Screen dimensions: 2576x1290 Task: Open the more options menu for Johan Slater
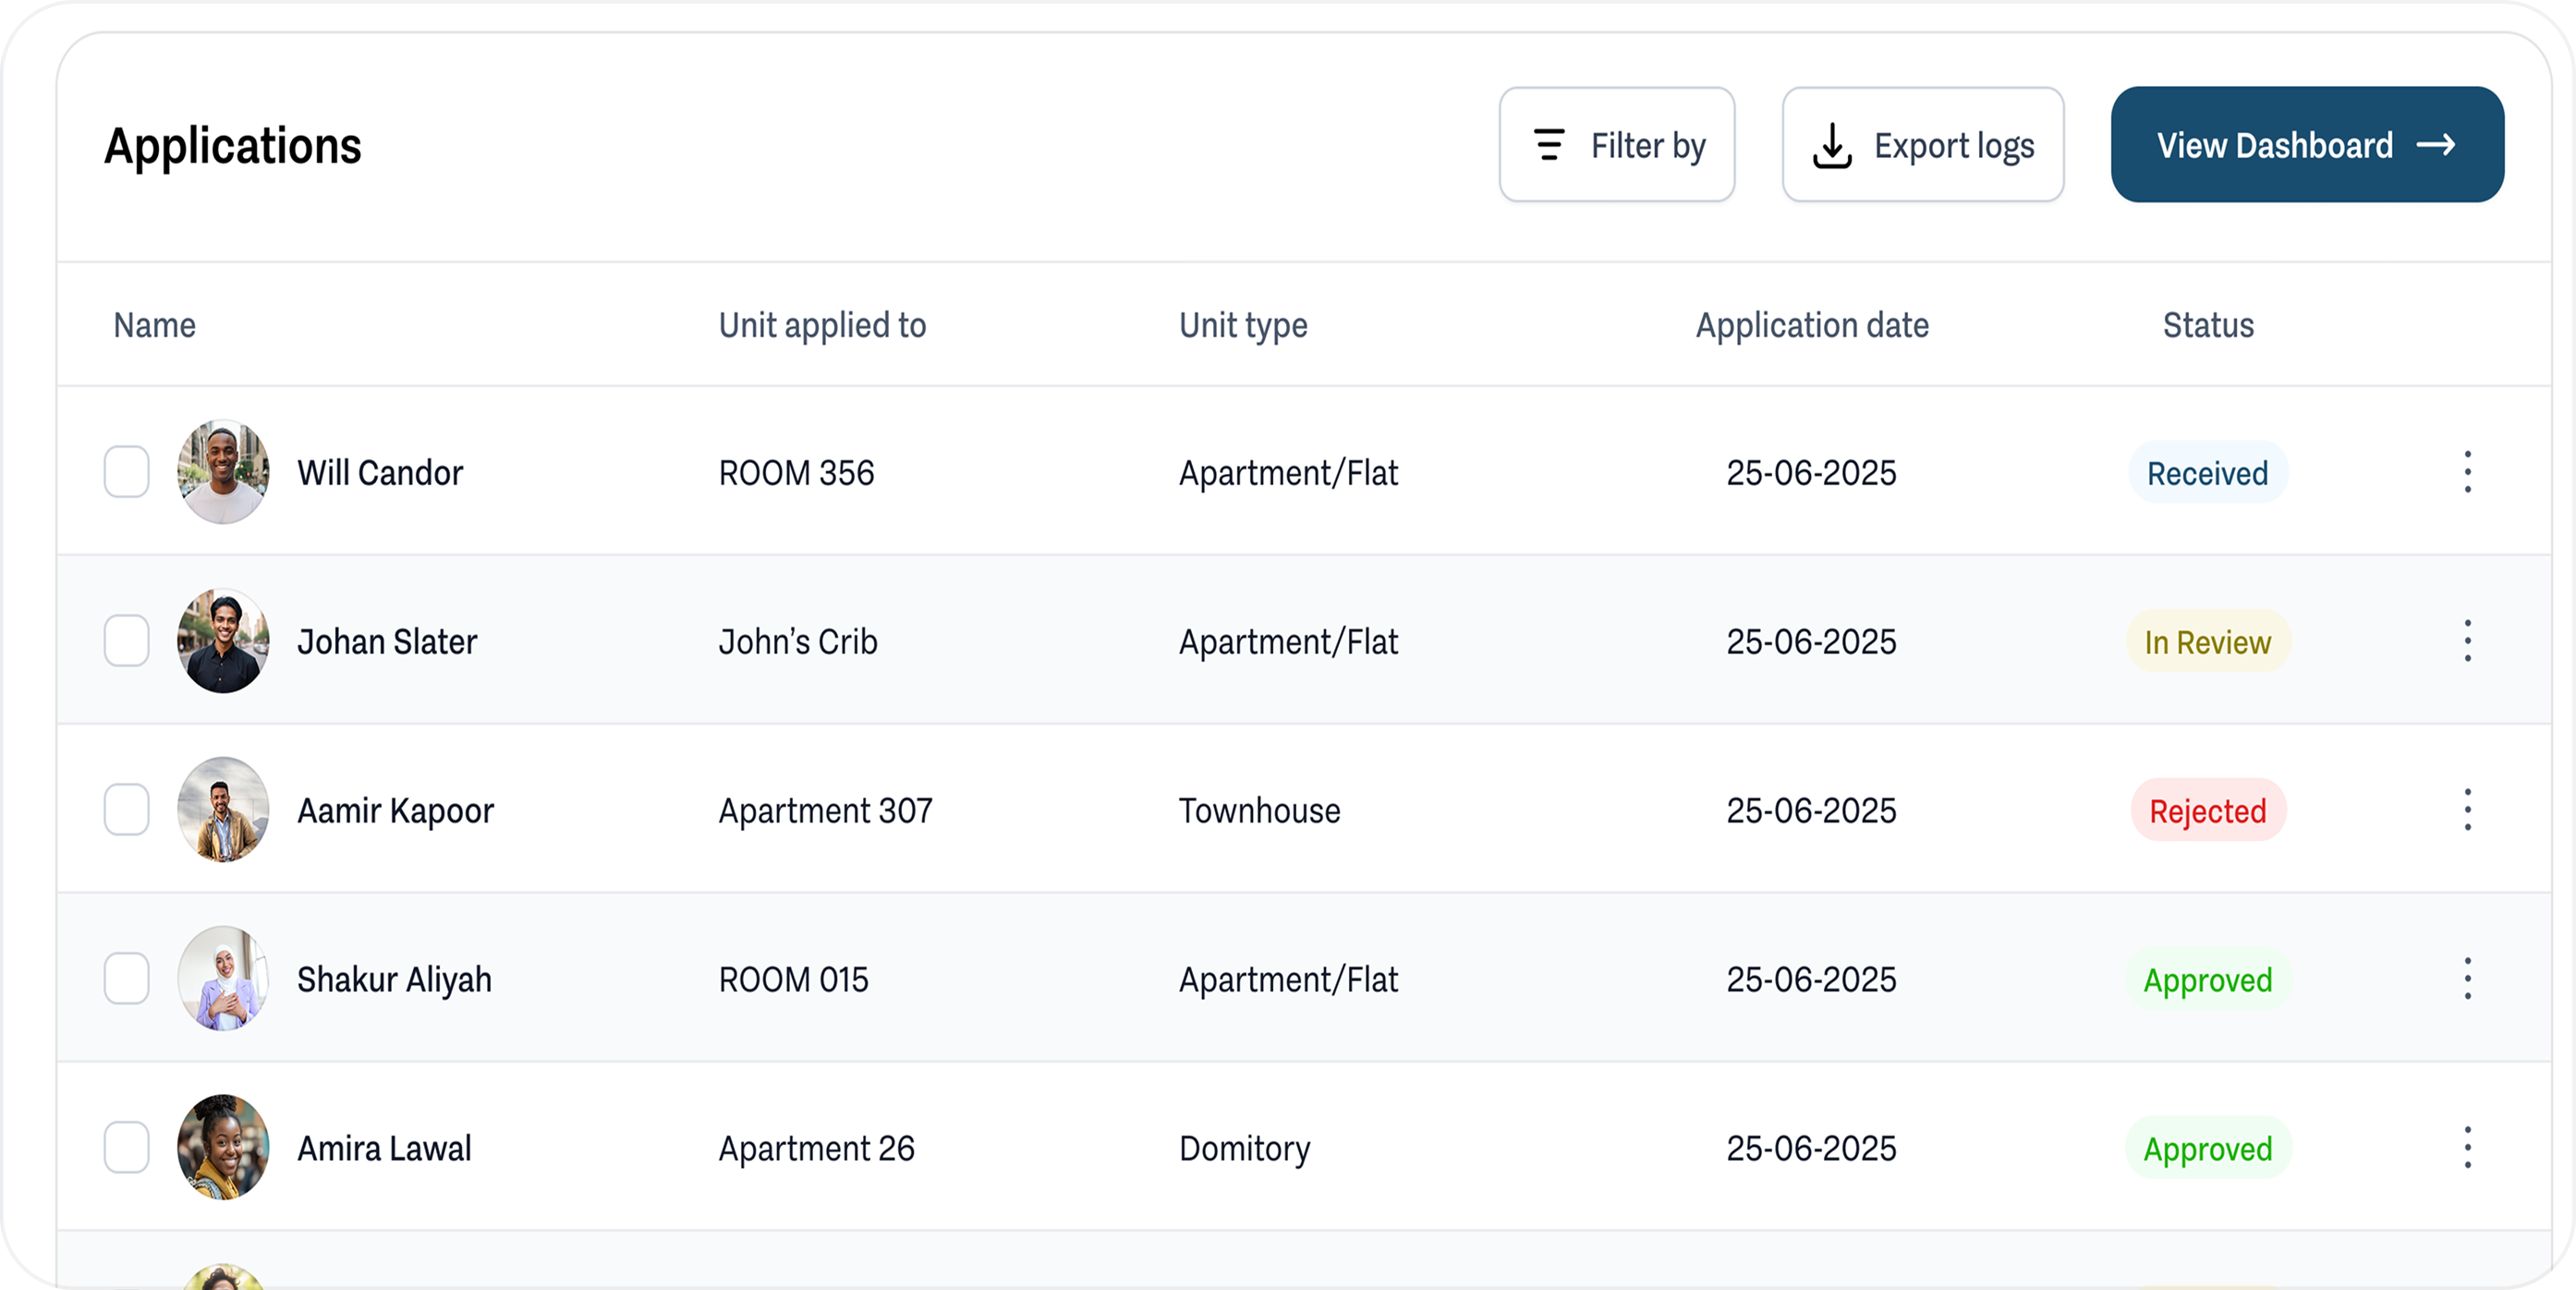[x=2467, y=641]
